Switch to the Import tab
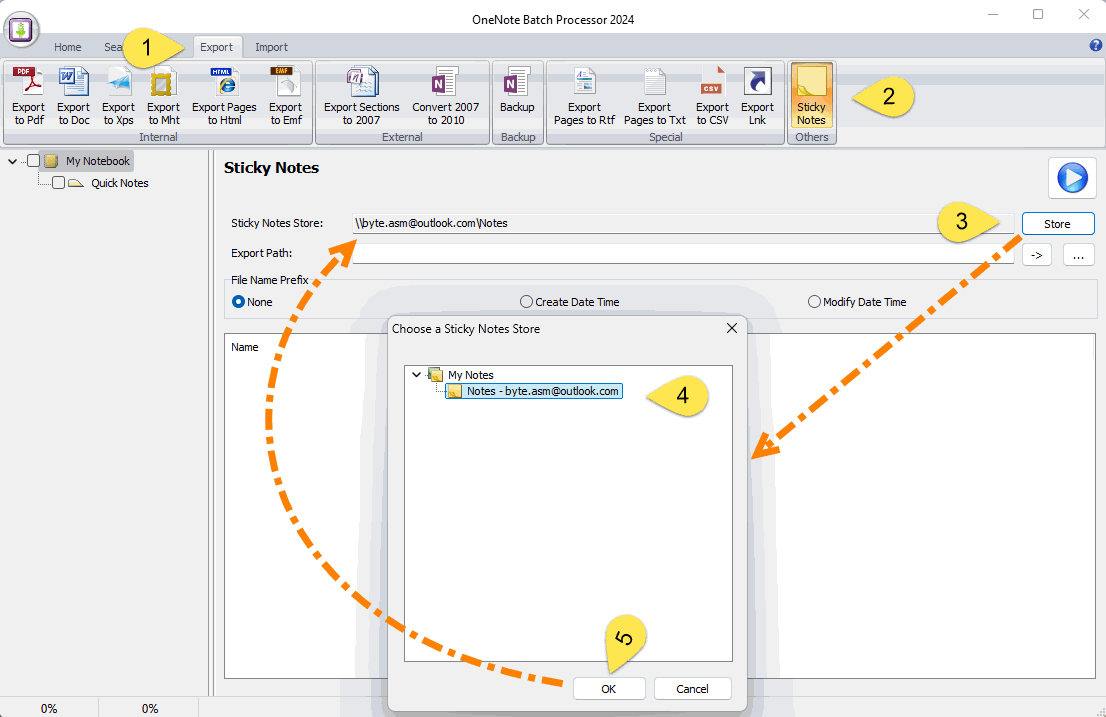This screenshot has height=717, width=1106. coord(271,46)
